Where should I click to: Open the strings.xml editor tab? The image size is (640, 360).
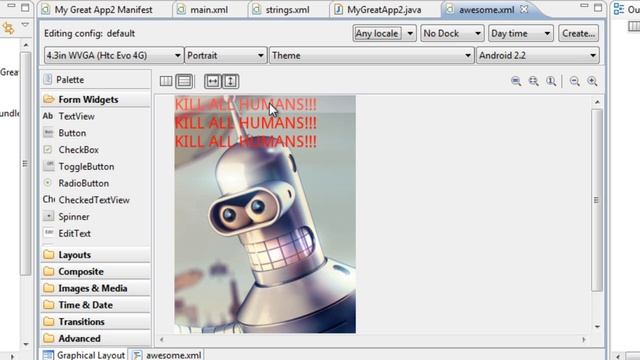(x=281, y=10)
